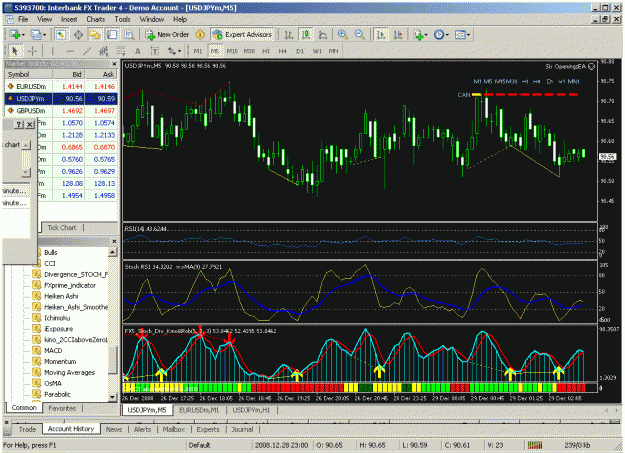
Task: Switch chart to line chart icon
Action: tap(323, 35)
